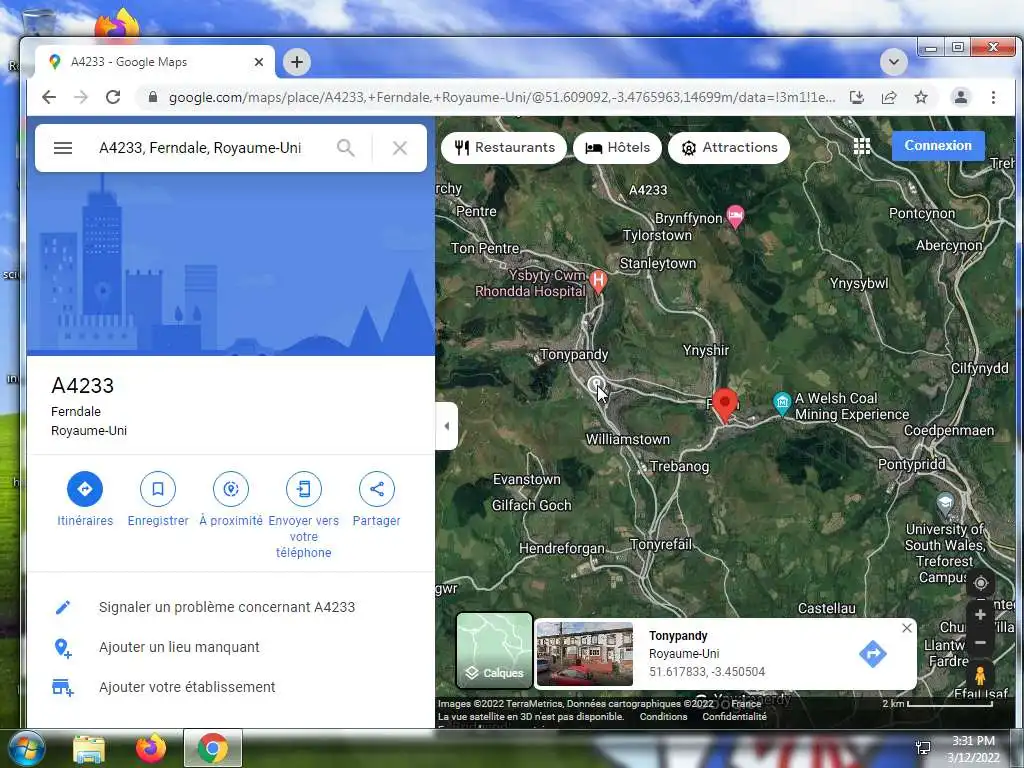Reload the page with the refresh icon
The width and height of the screenshot is (1024, 768).
click(113, 97)
